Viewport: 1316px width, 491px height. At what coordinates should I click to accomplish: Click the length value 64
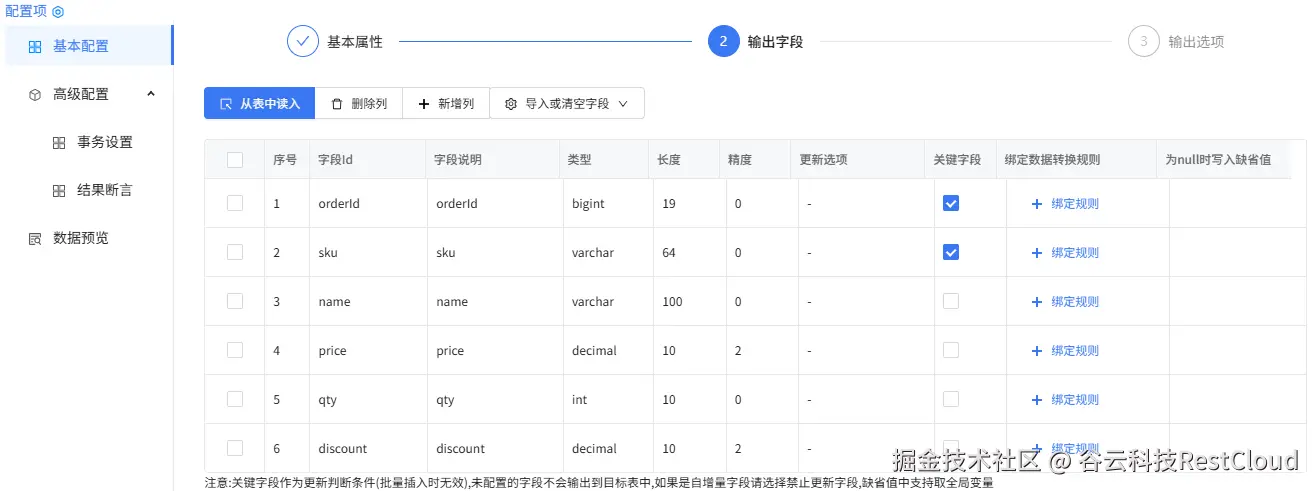click(x=669, y=252)
